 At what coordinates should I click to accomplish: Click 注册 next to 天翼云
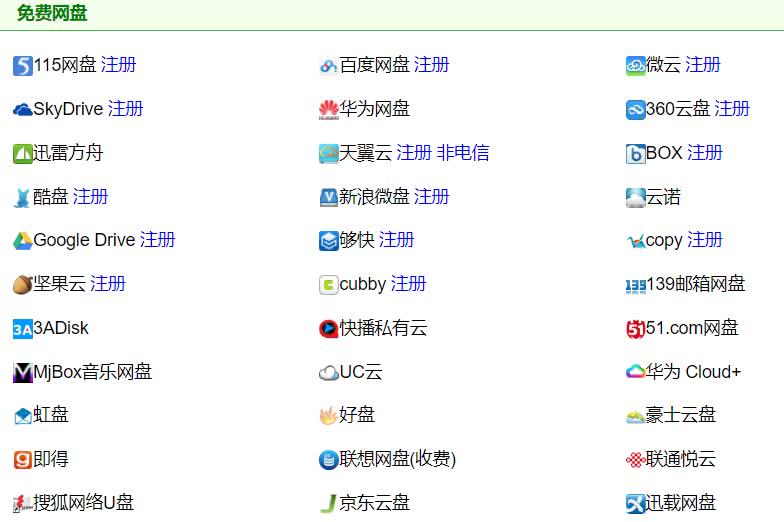click(x=414, y=153)
